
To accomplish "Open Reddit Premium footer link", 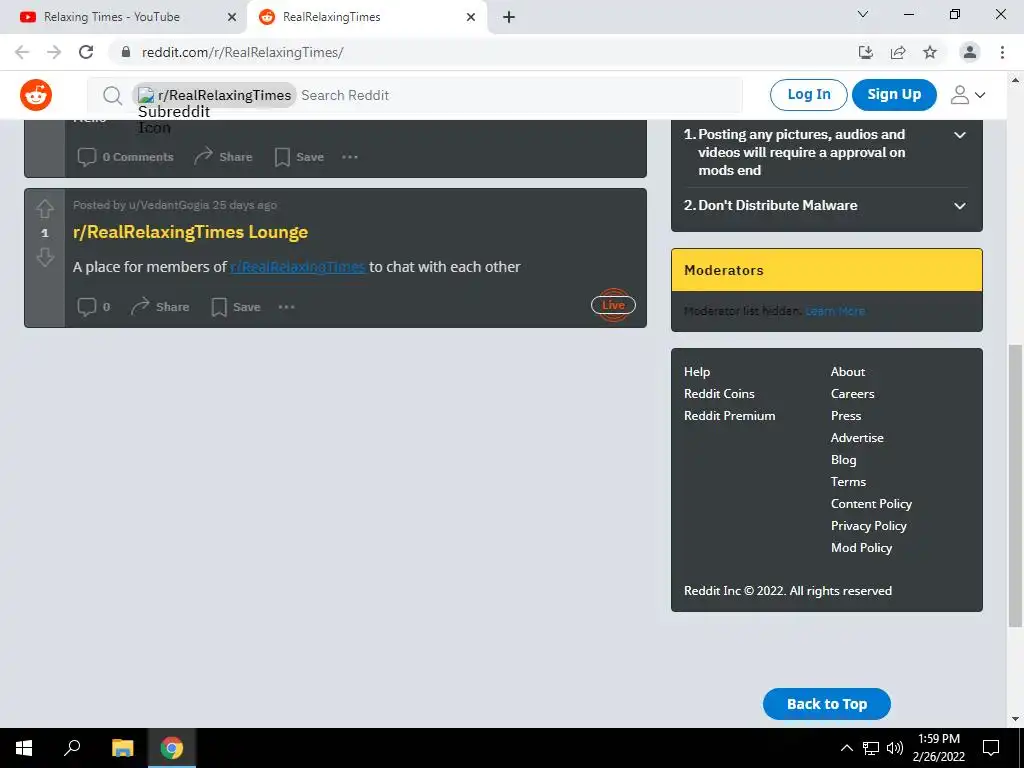I will (729, 416).
